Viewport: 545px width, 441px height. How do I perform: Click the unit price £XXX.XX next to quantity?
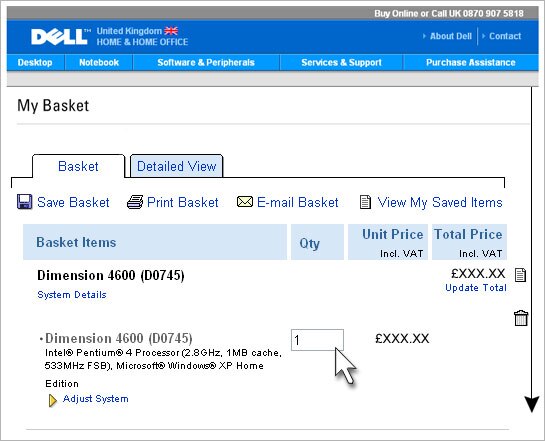click(402, 338)
